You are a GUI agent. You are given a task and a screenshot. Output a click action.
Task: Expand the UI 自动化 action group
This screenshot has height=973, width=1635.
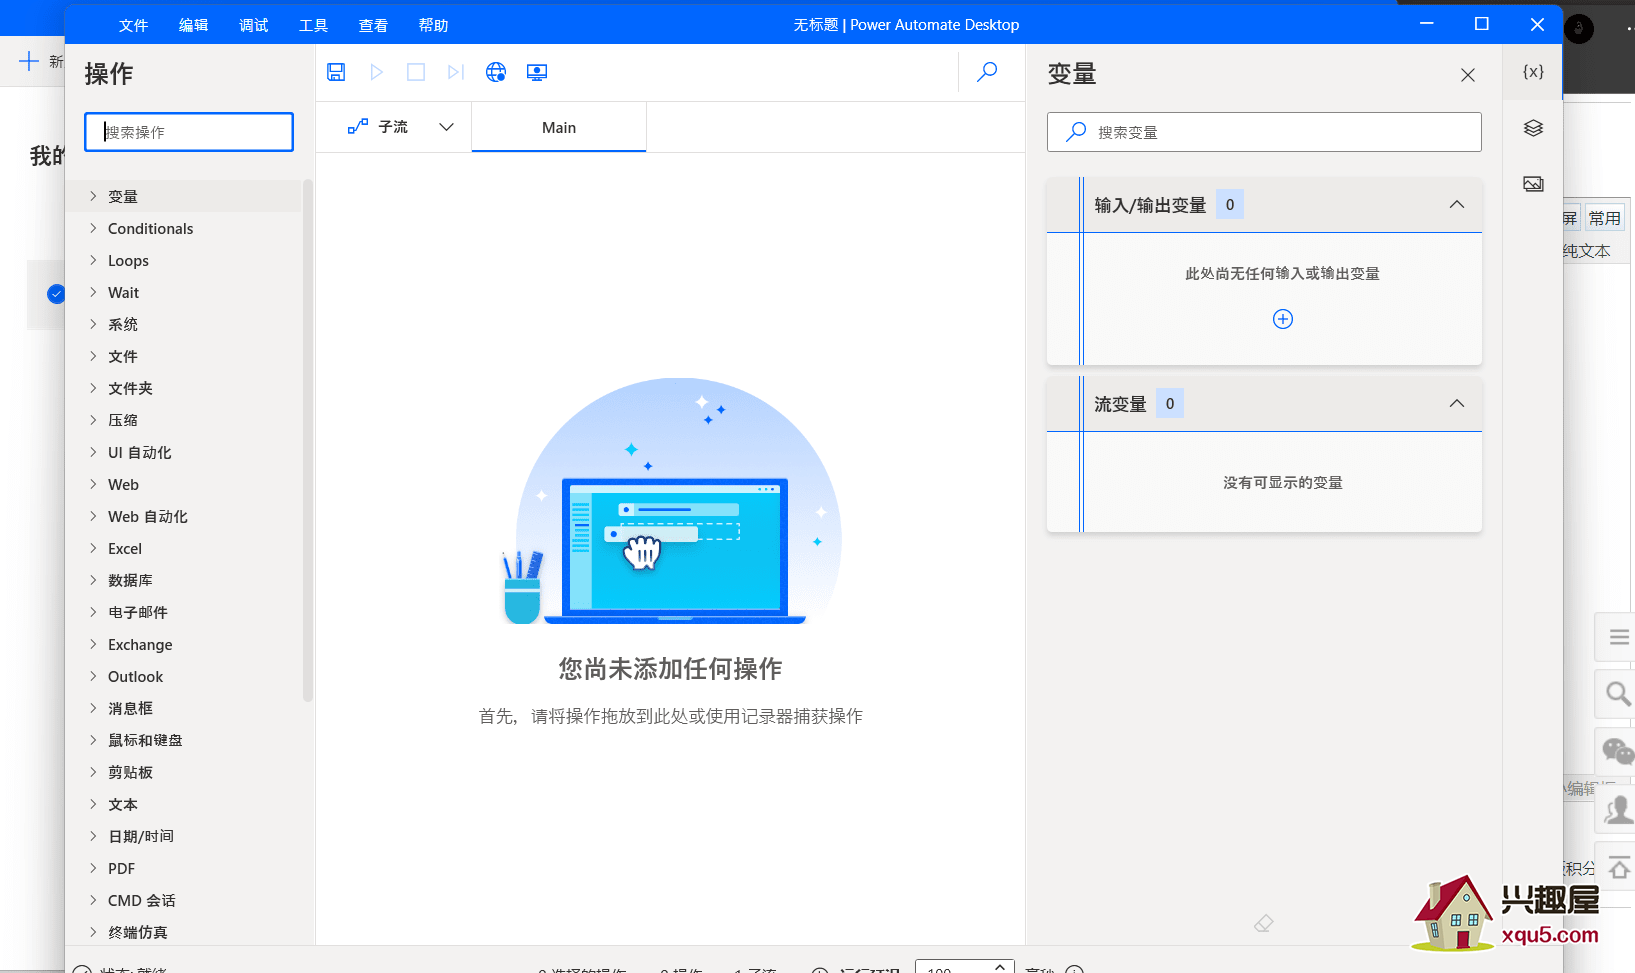point(93,452)
